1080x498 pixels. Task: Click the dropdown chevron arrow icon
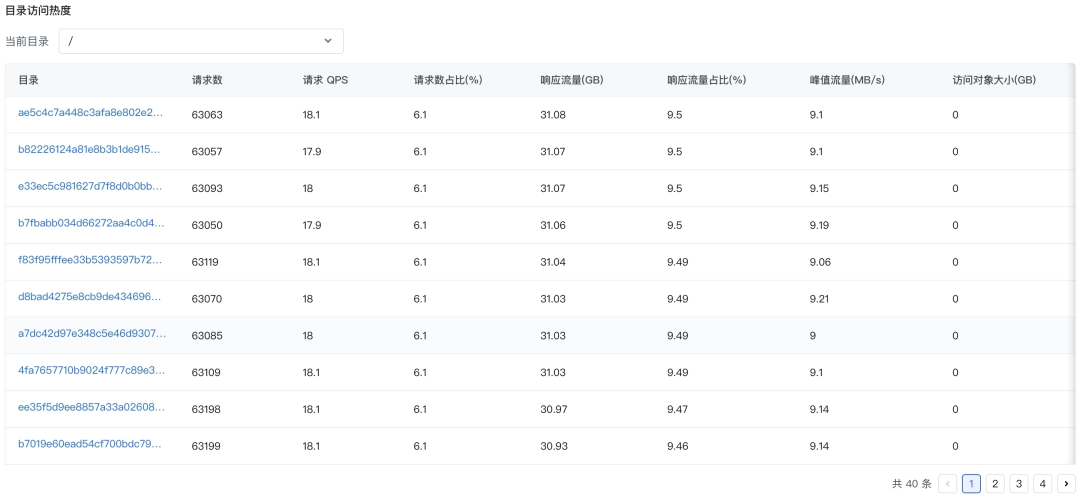click(328, 41)
